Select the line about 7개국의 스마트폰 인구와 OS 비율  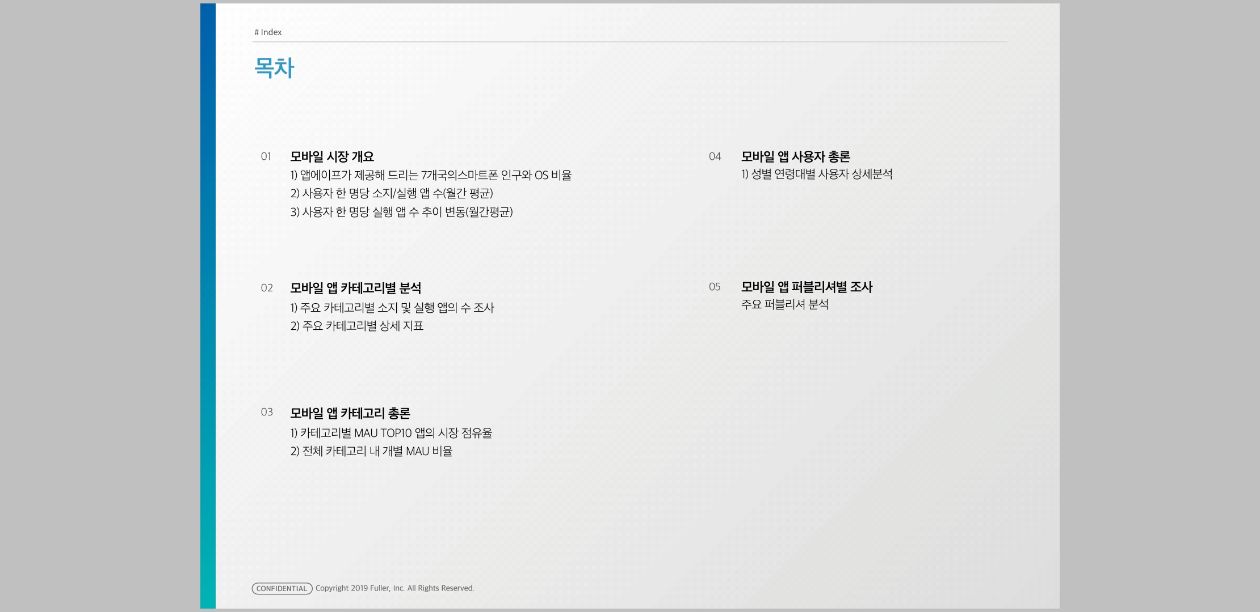coord(431,175)
